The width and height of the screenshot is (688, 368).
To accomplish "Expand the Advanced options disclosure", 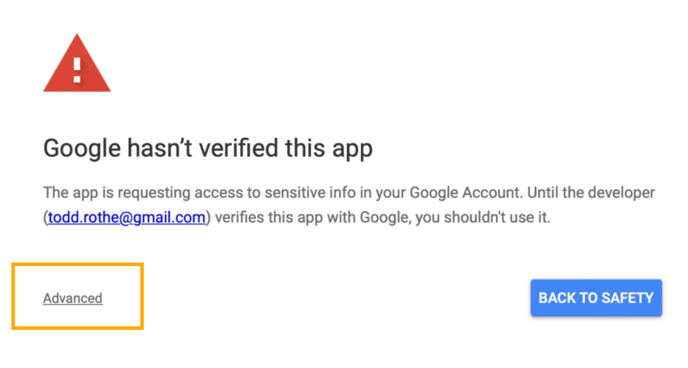I will click(73, 298).
